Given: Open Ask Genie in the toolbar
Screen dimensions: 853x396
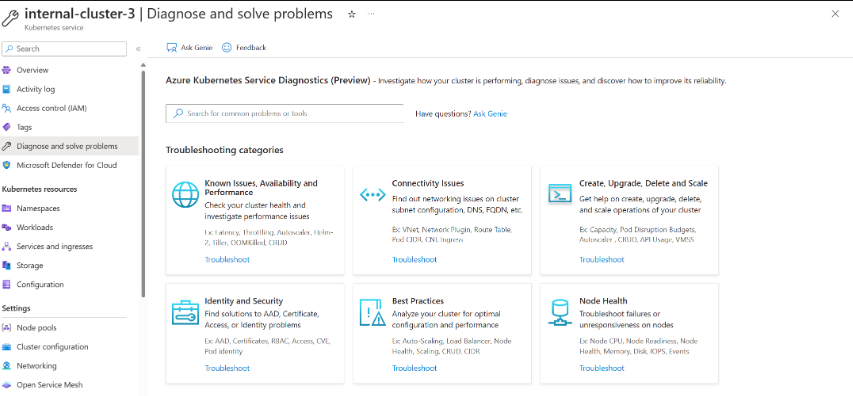Looking at the screenshot, I should (189, 48).
